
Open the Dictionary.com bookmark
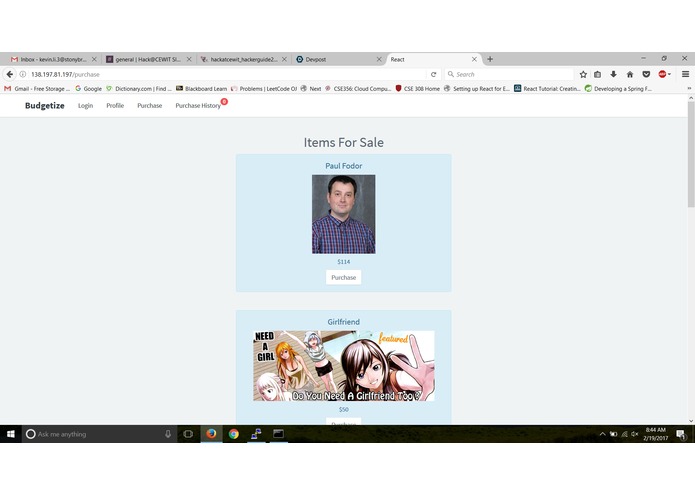coord(139,89)
